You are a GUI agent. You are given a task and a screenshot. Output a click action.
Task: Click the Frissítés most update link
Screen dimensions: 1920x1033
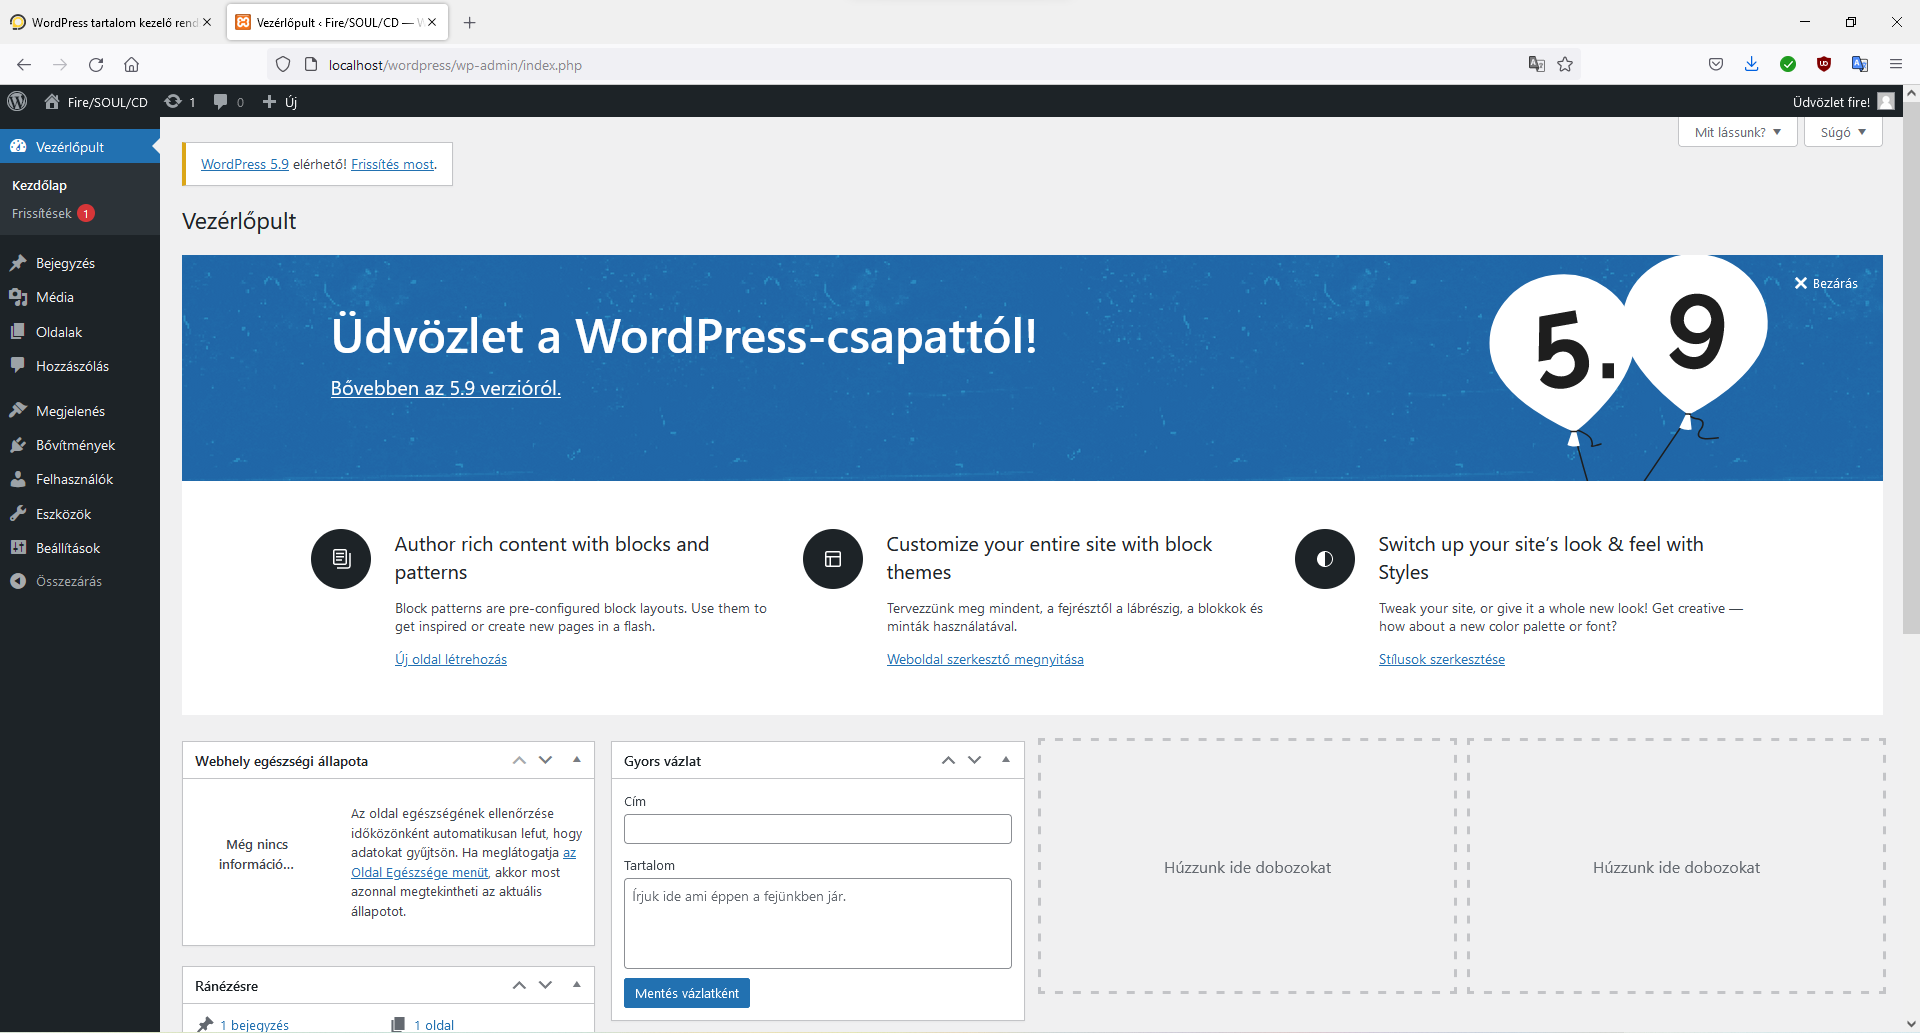[392, 164]
